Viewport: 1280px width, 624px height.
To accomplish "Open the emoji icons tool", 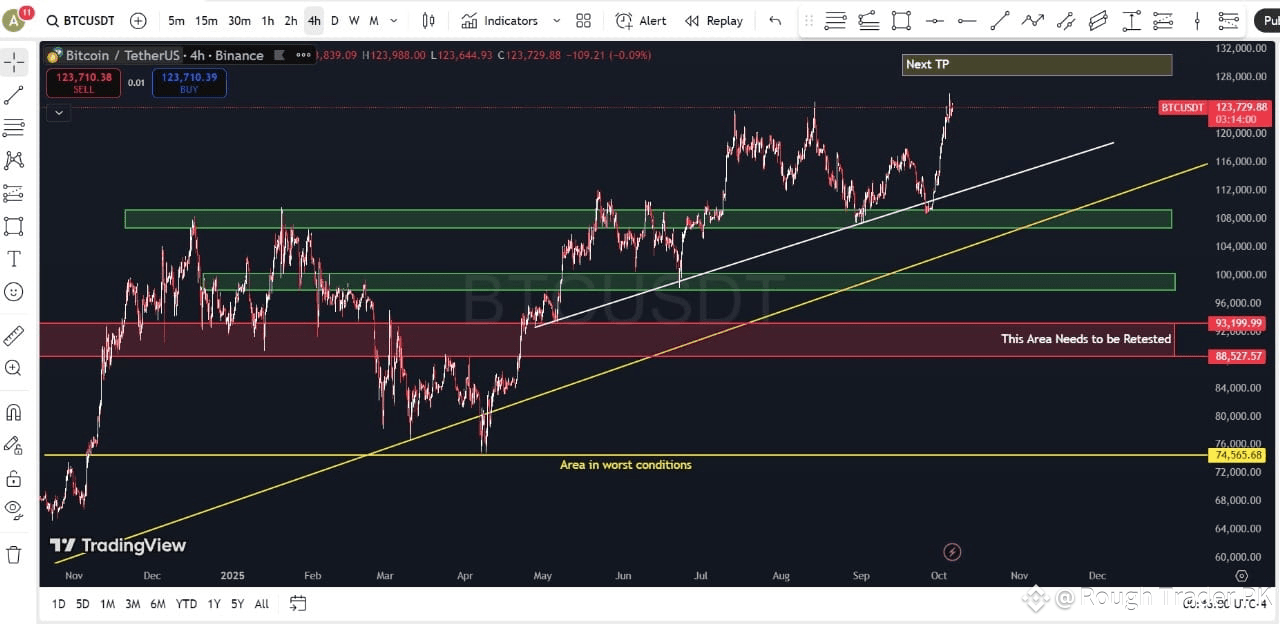I will point(14,292).
